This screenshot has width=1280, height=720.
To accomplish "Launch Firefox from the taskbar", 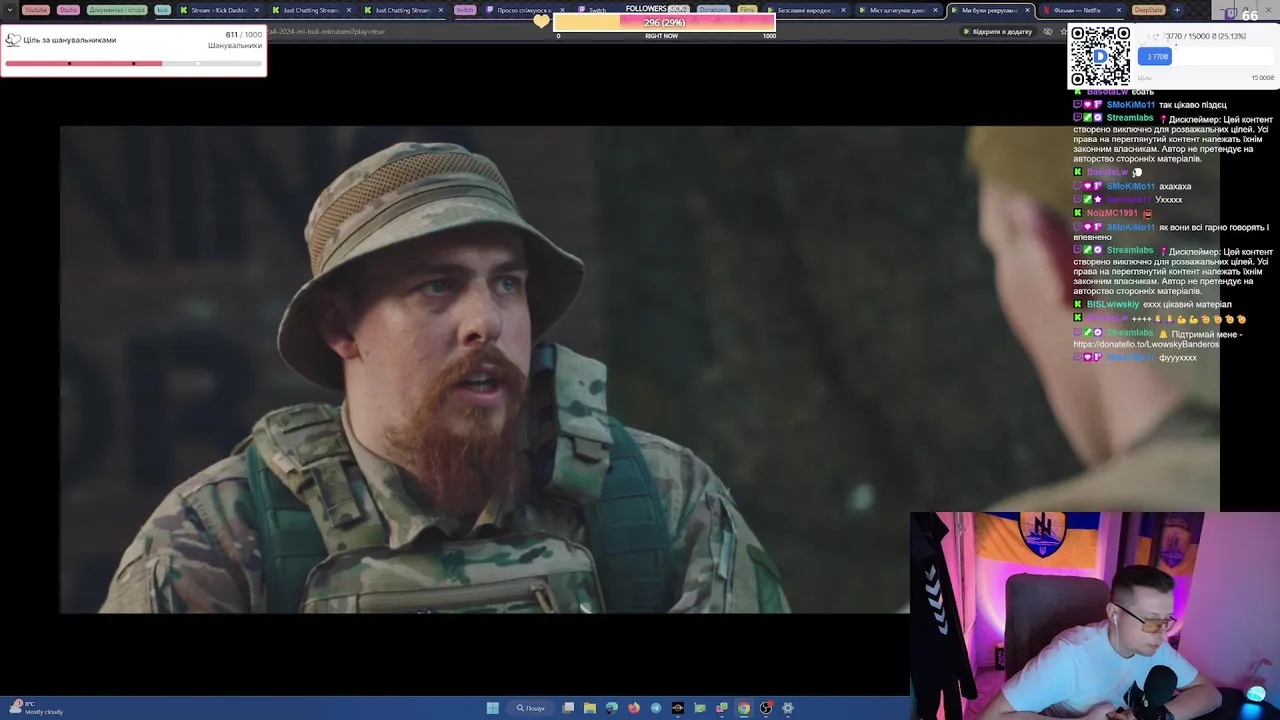I will 634,708.
